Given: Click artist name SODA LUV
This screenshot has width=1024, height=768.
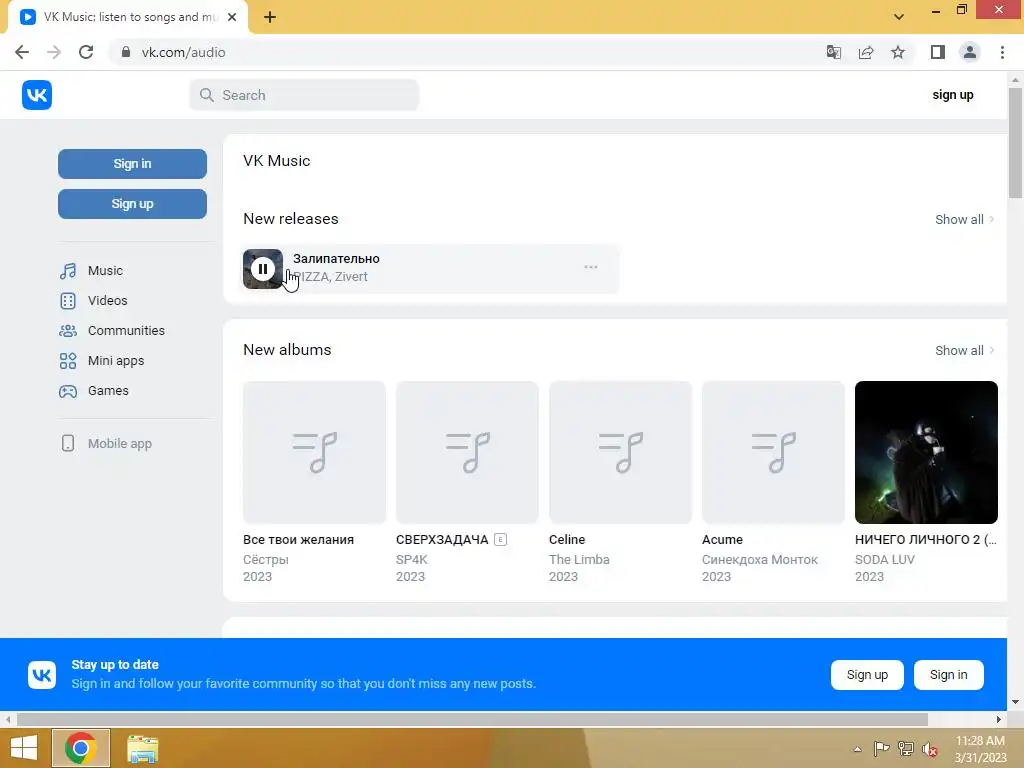Looking at the screenshot, I should click(x=885, y=560).
